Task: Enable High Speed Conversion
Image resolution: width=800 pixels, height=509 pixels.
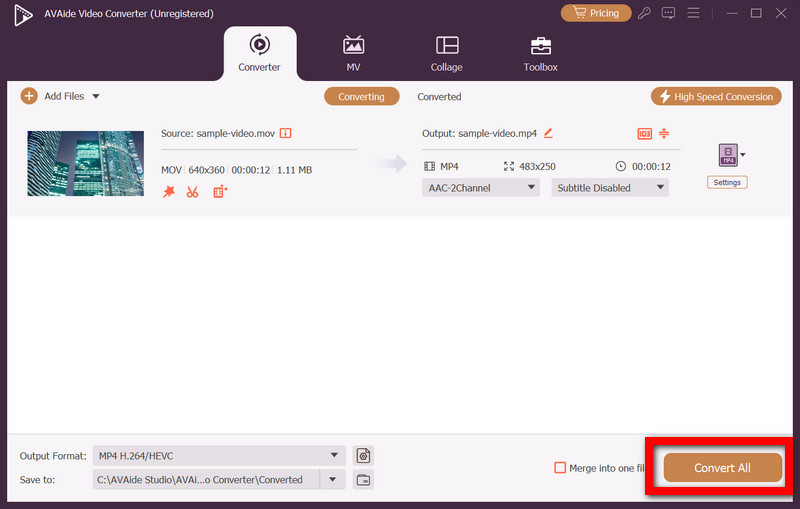Action: click(x=716, y=96)
